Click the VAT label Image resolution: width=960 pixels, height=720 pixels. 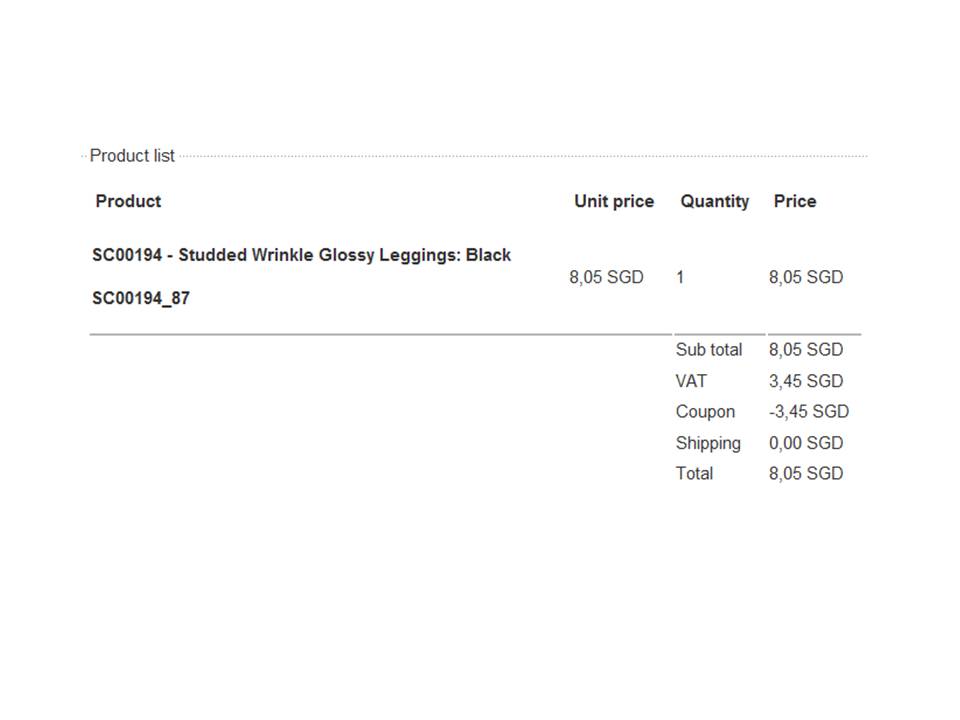690,381
